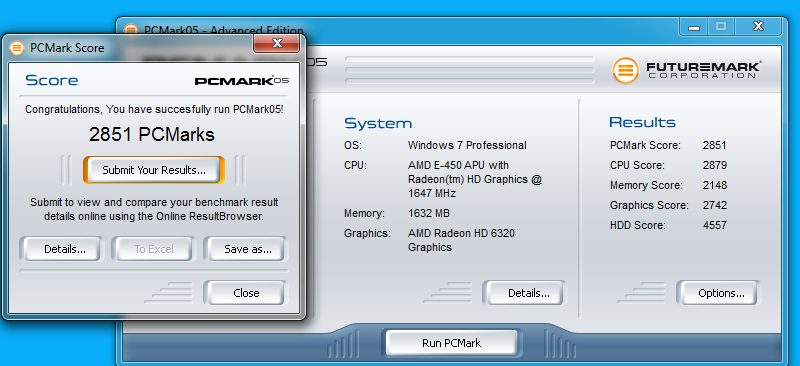Click the PCMark Score dialog title bar text
800x366 pixels.
[x=67, y=48]
